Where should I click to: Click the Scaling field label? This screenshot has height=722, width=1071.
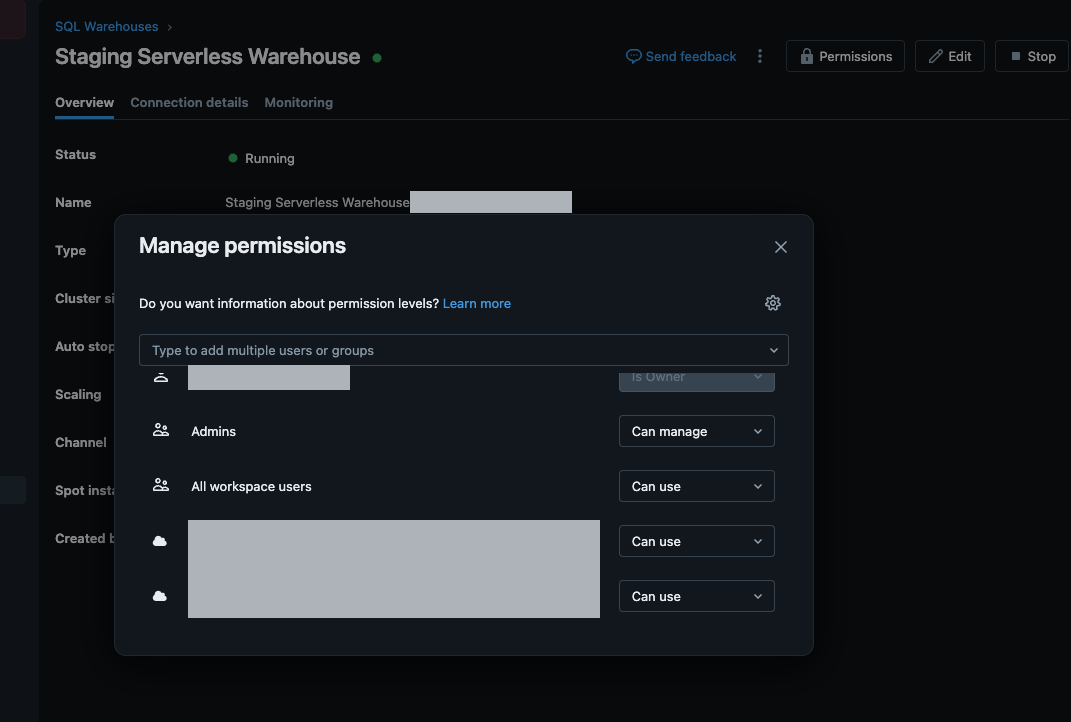(x=78, y=394)
